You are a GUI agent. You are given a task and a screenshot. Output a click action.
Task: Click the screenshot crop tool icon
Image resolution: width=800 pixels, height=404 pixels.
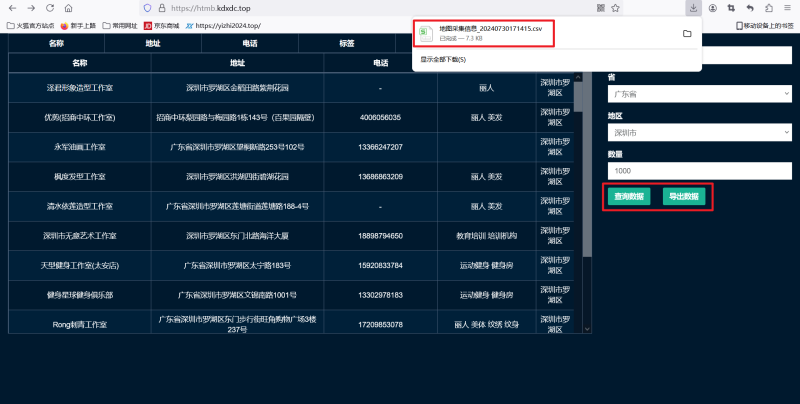click(x=730, y=8)
